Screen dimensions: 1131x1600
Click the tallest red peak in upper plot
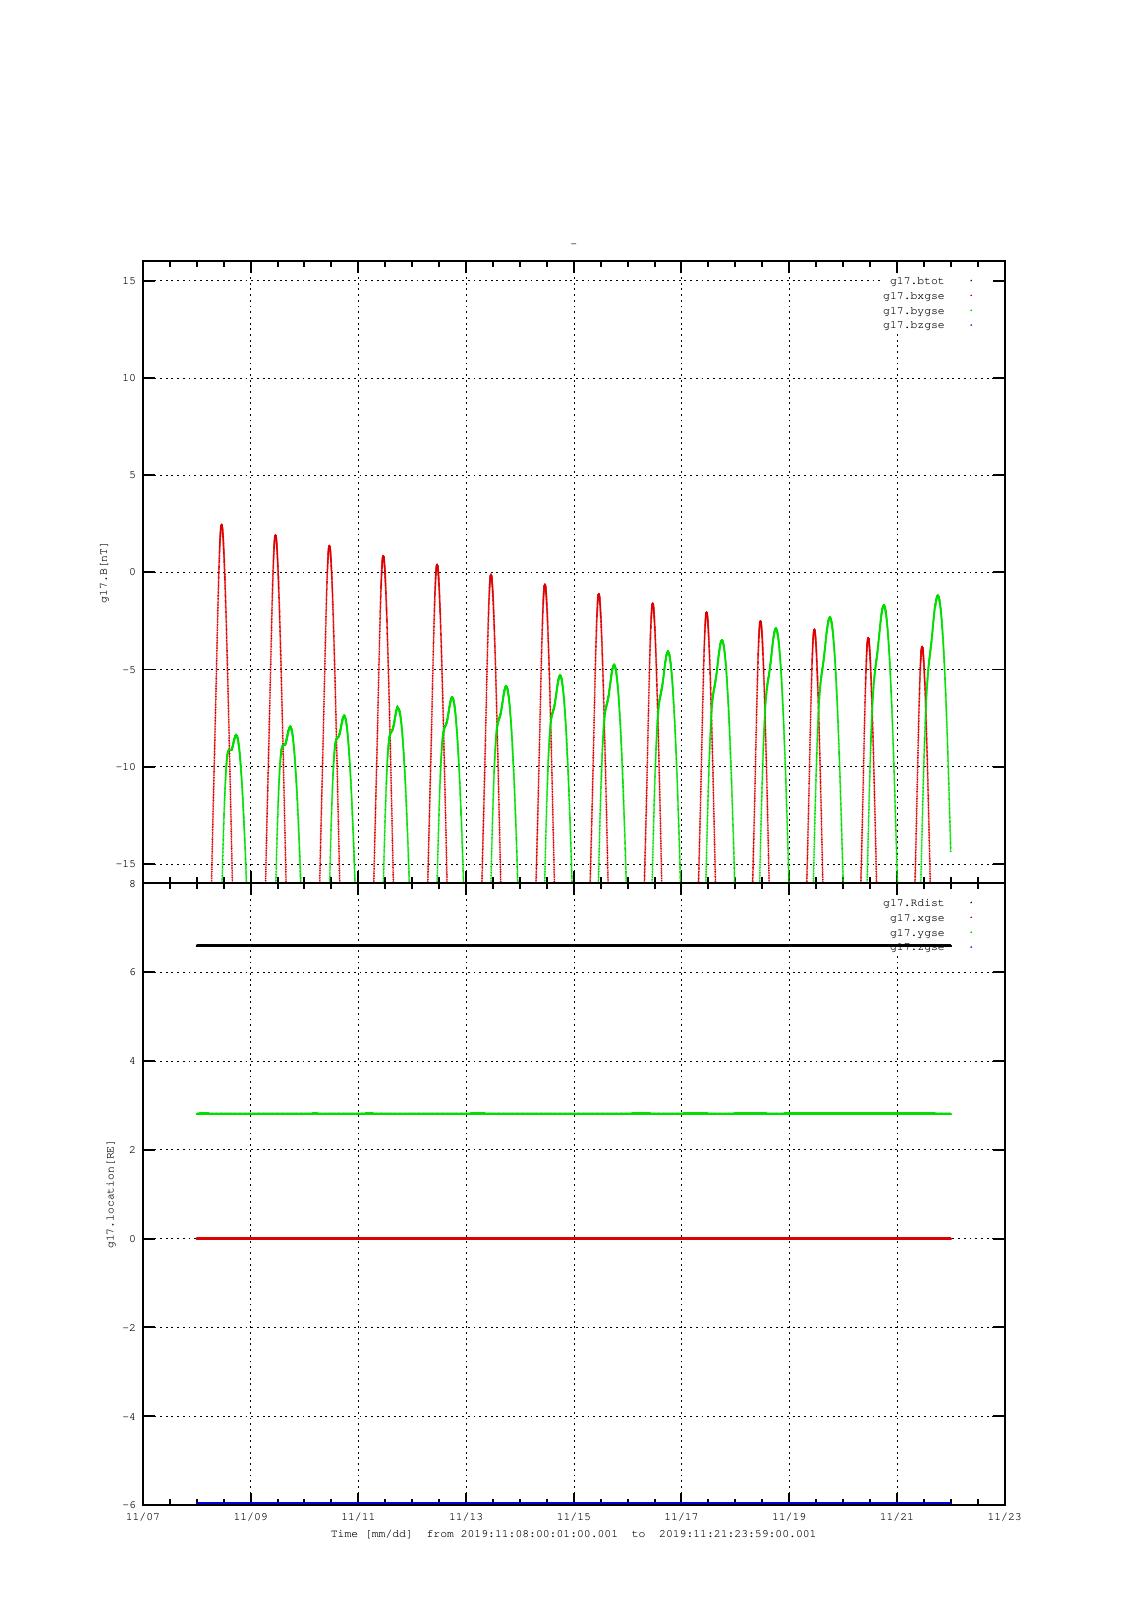click(221, 526)
